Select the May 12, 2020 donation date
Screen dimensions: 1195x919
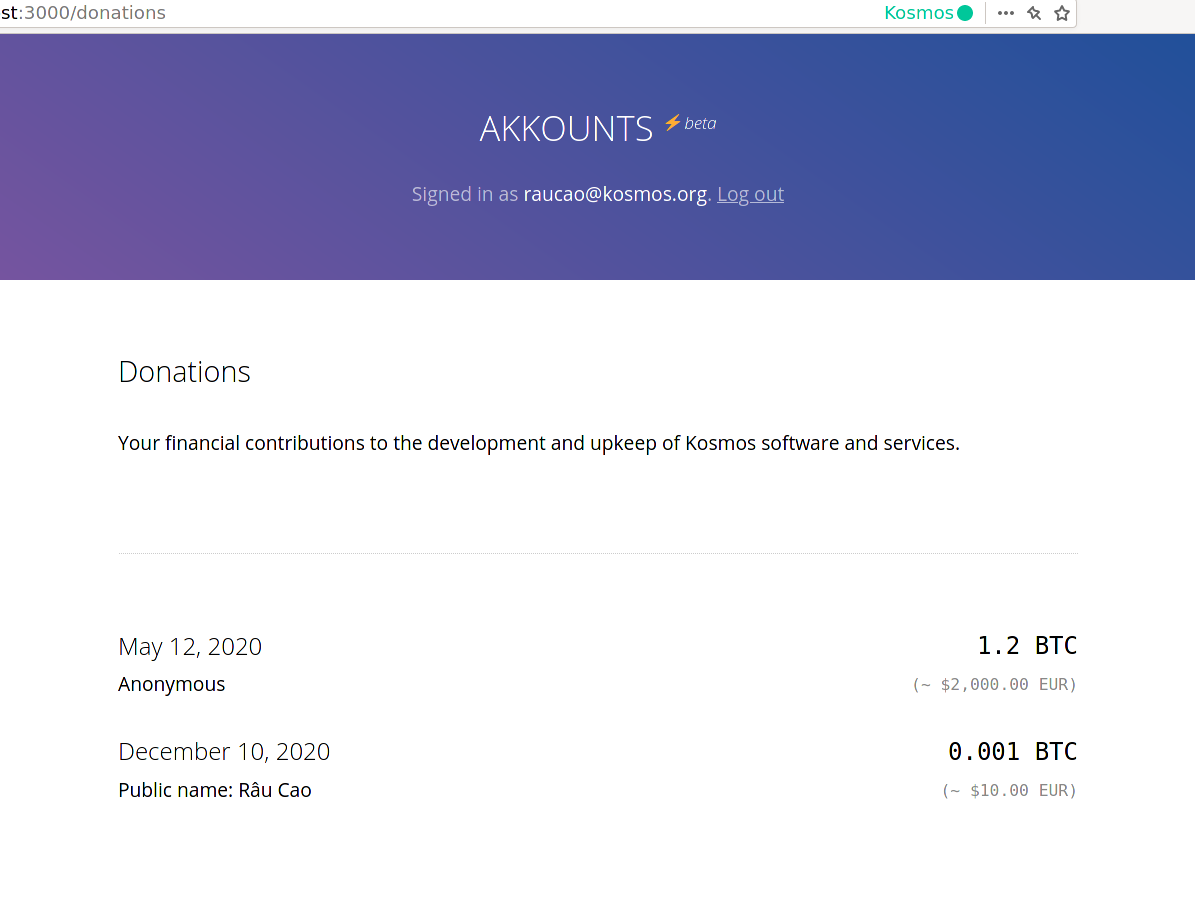190,647
